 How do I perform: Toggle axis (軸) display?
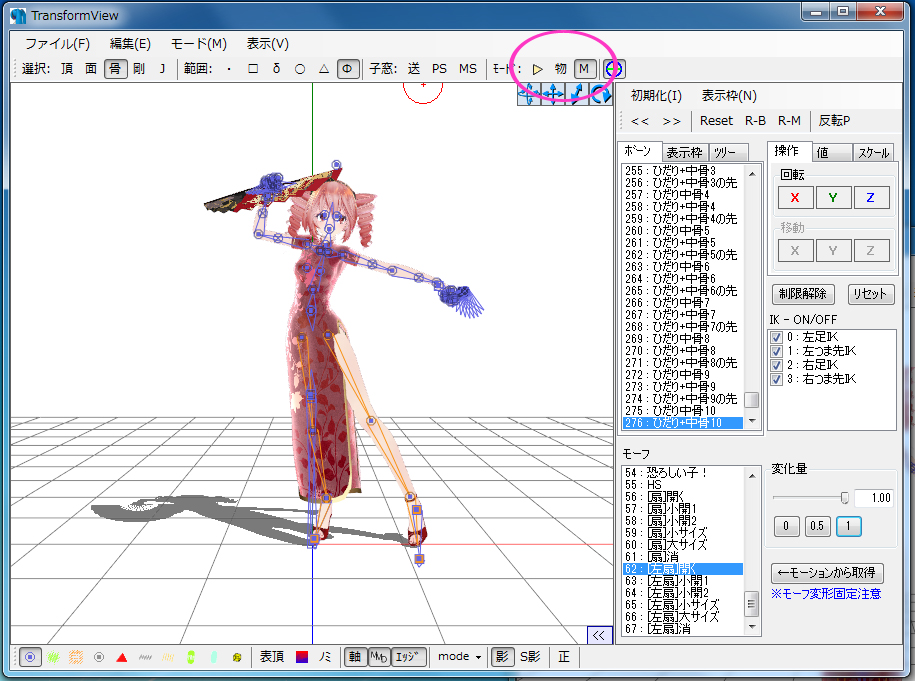coord(355,657)
